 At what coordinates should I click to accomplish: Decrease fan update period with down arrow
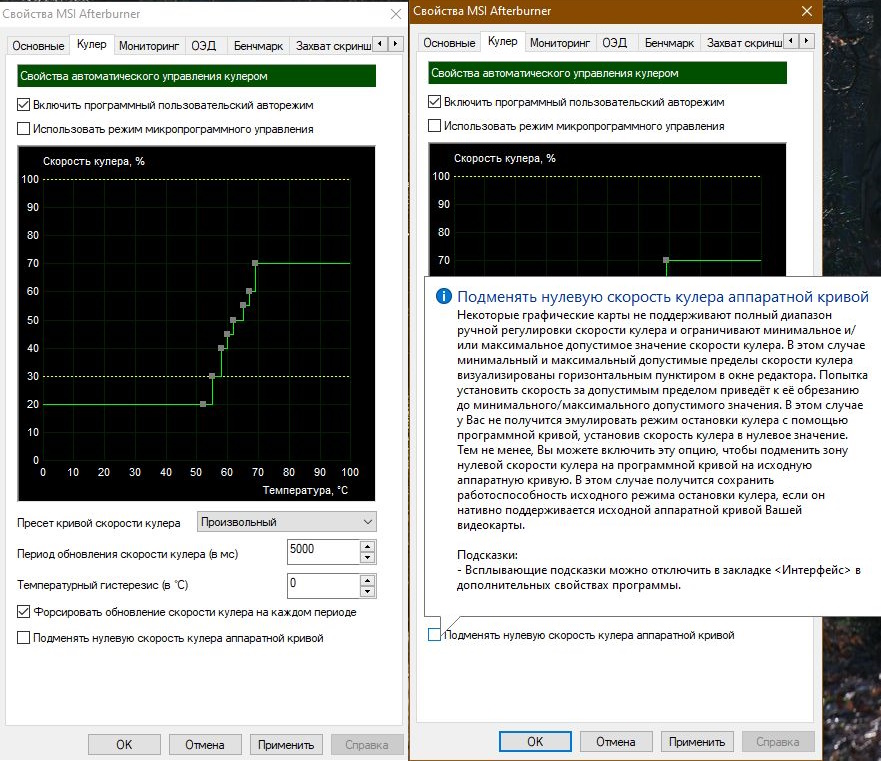(367, 558)
